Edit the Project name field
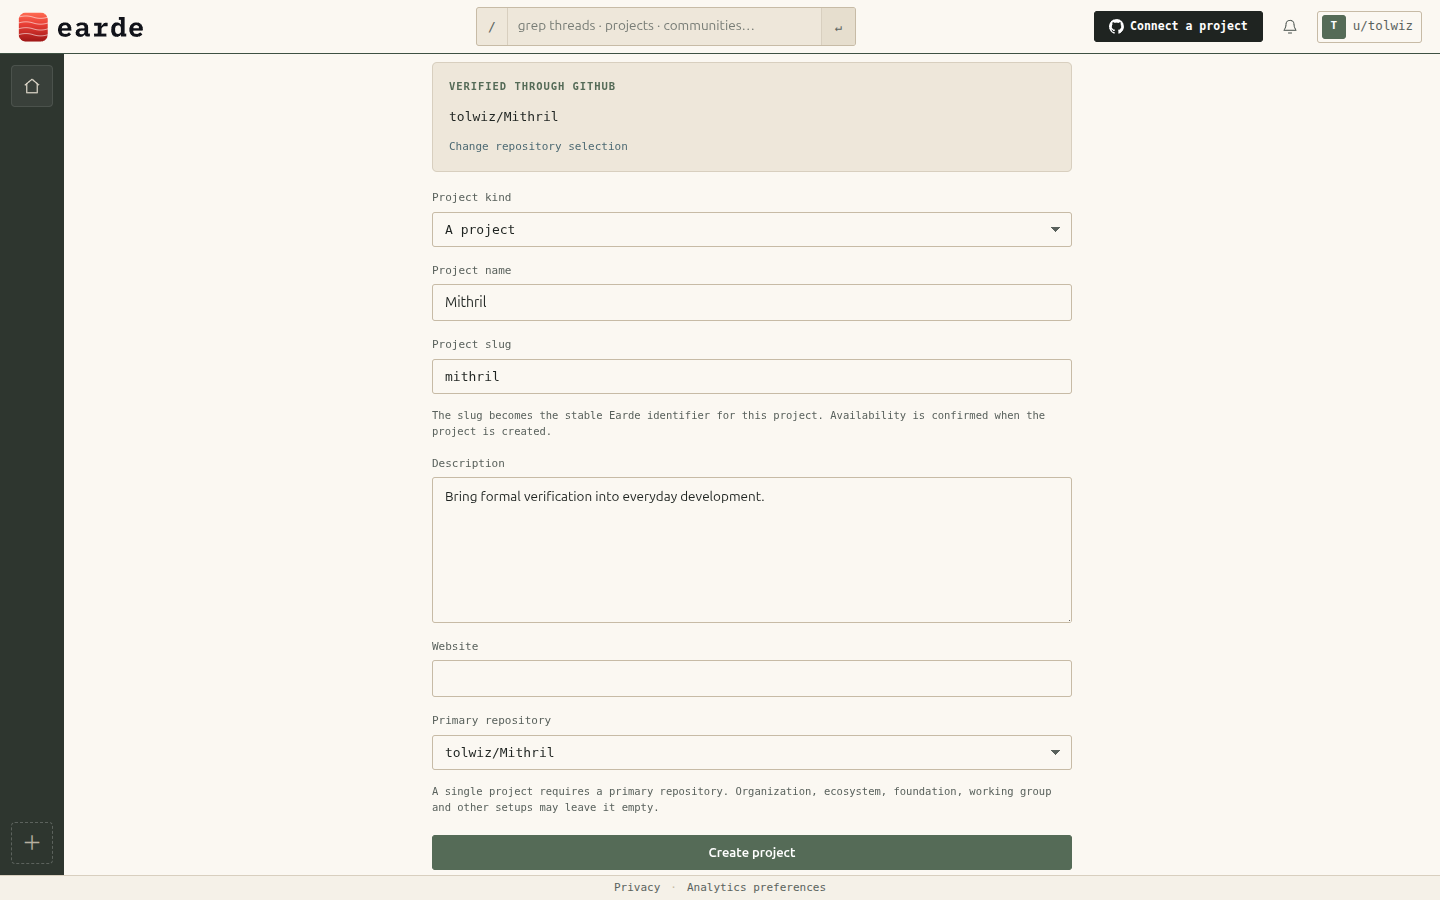The height and width of the screenshot is (900, 1440). point(752,303)
